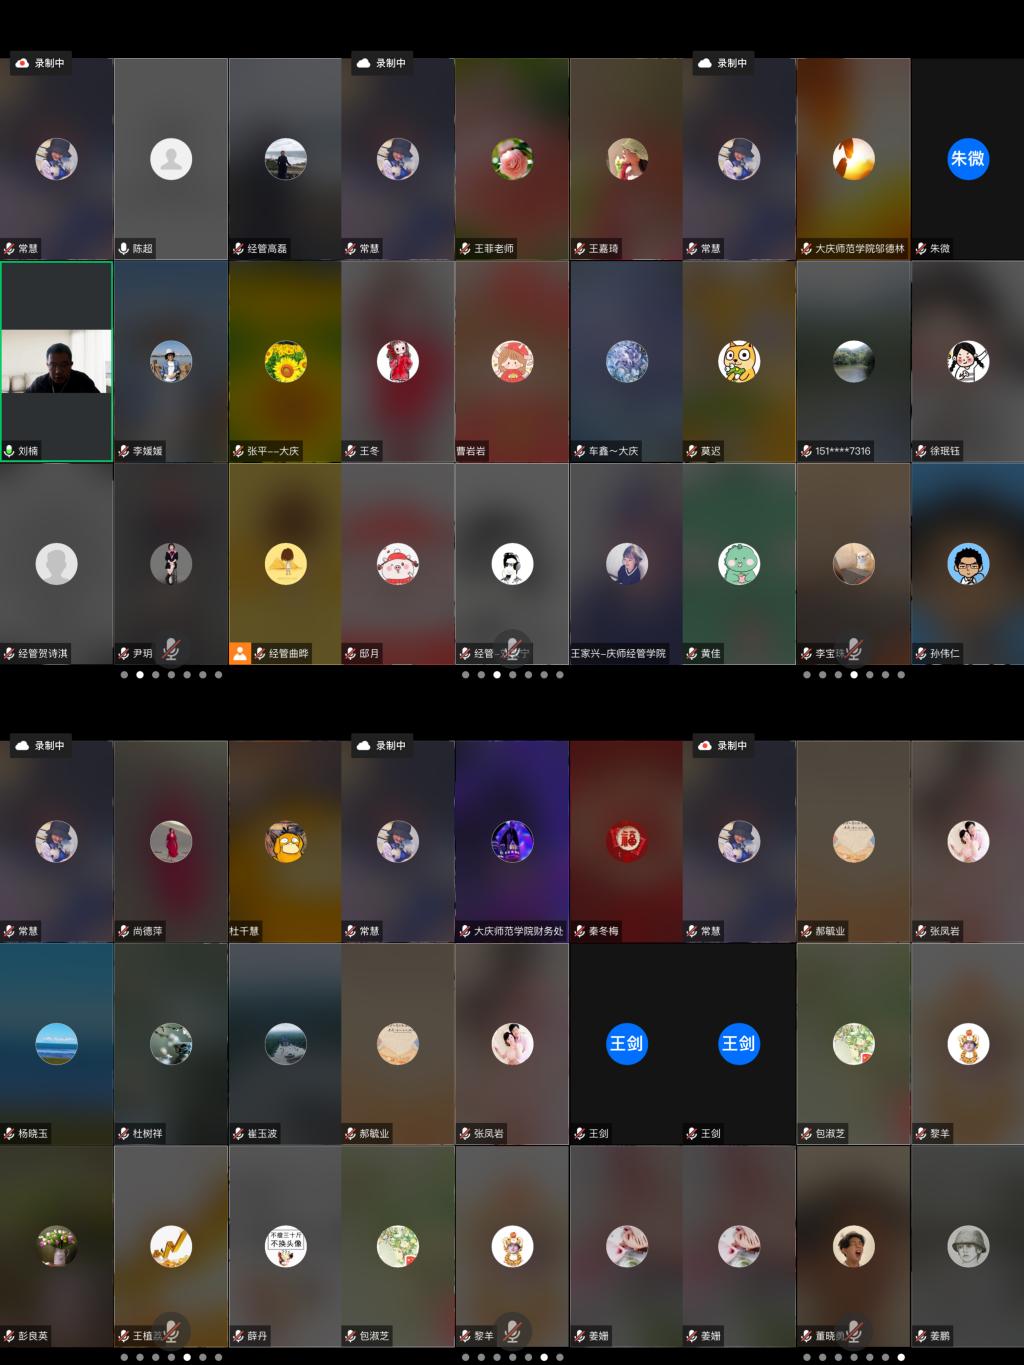Screen dimensions: 1024x1365
Task: Click the 王家兴-庆师经管学院 name label
Action: pos(618,653)
